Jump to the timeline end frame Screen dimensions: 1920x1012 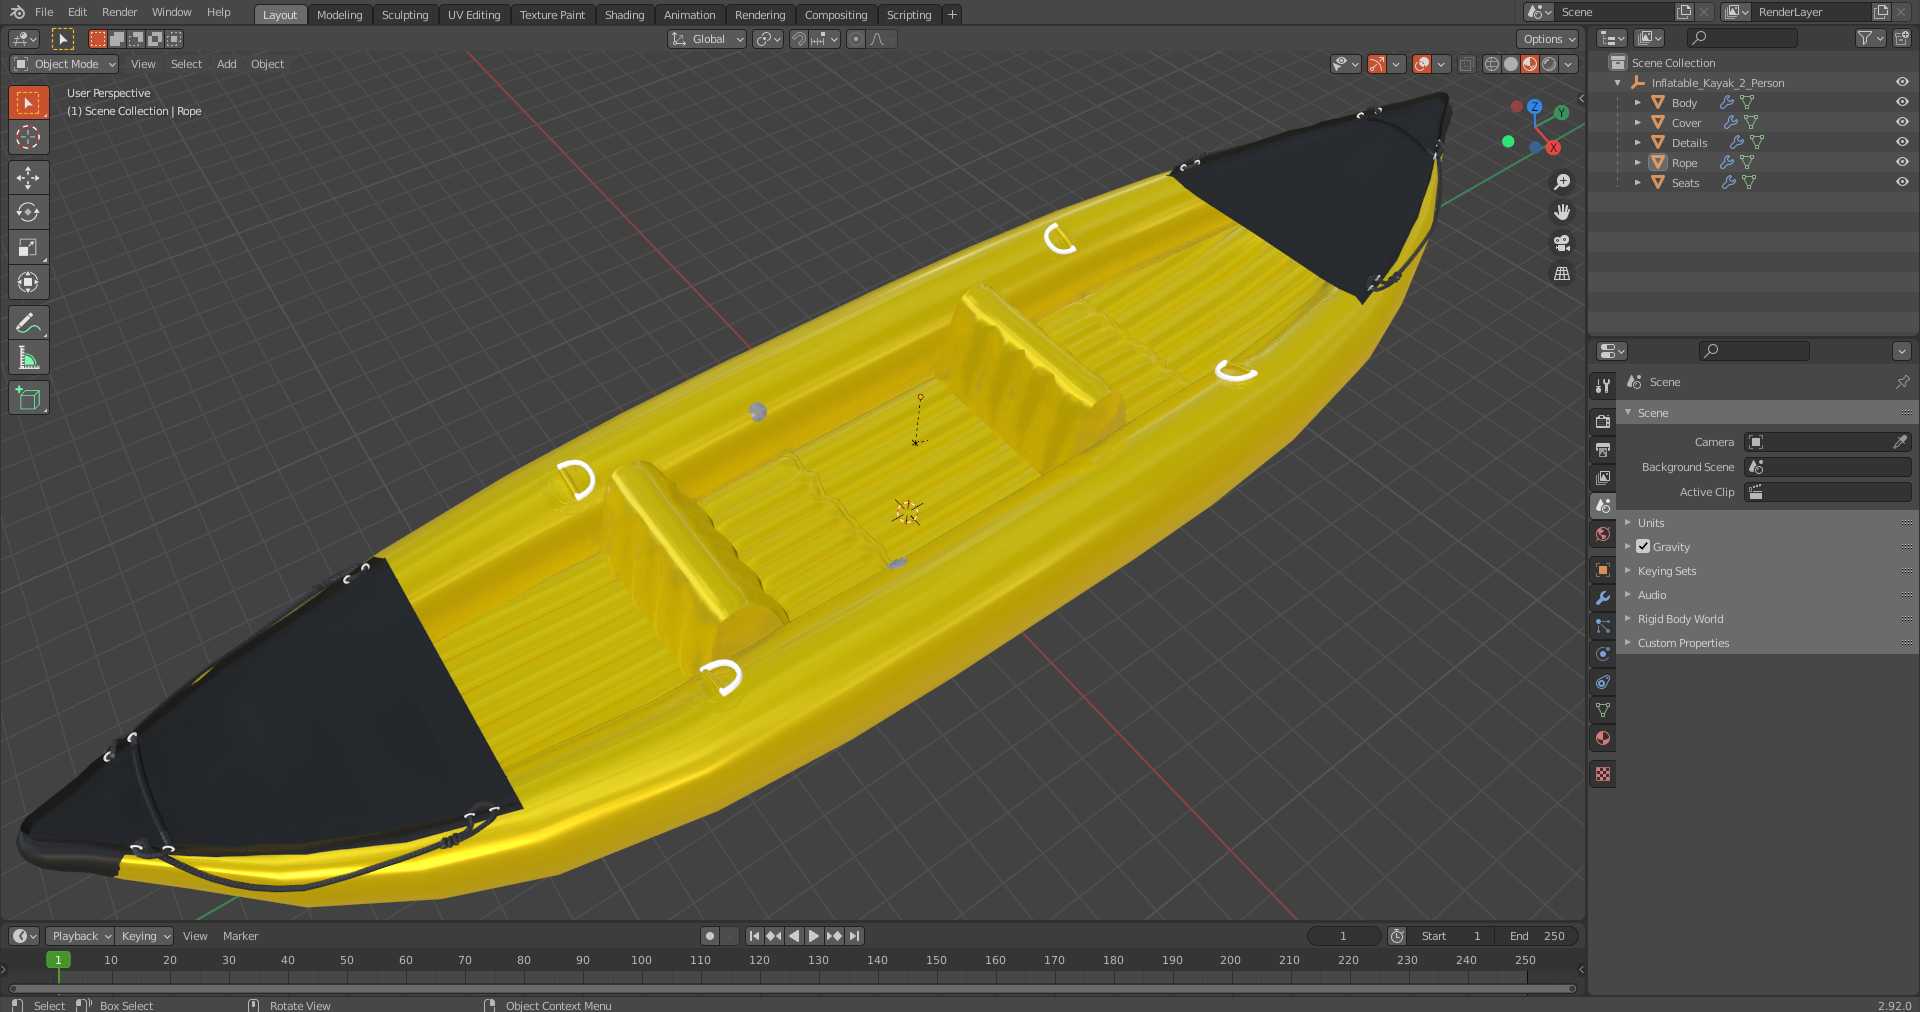(854, 936)
